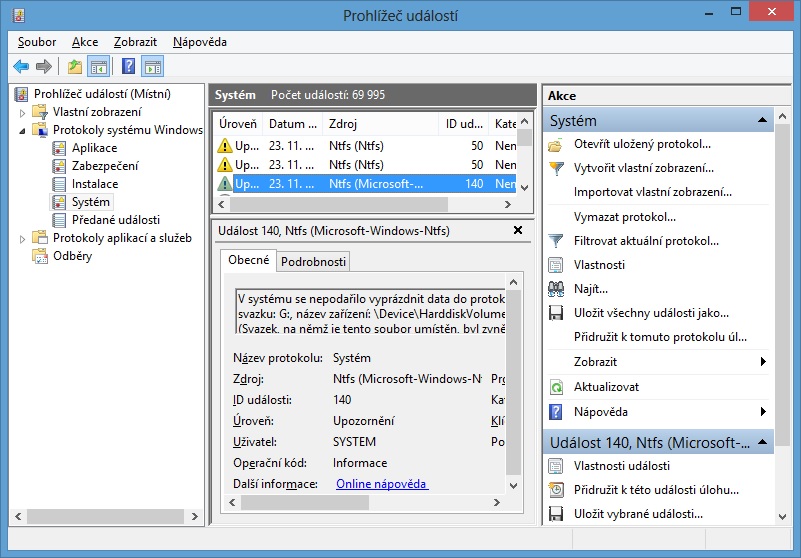
Task: Click the Aktualizovat refresh icon
Action: (557, 387)
